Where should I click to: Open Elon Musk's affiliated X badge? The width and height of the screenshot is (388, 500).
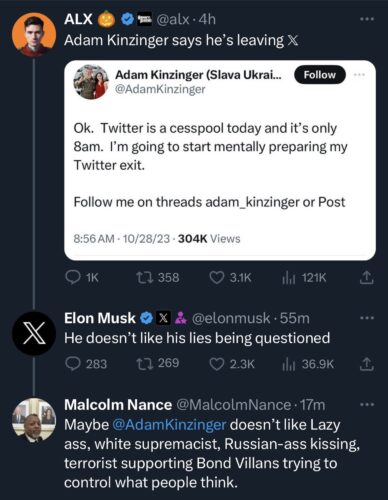pyautogui.click(x=163, y=318)
